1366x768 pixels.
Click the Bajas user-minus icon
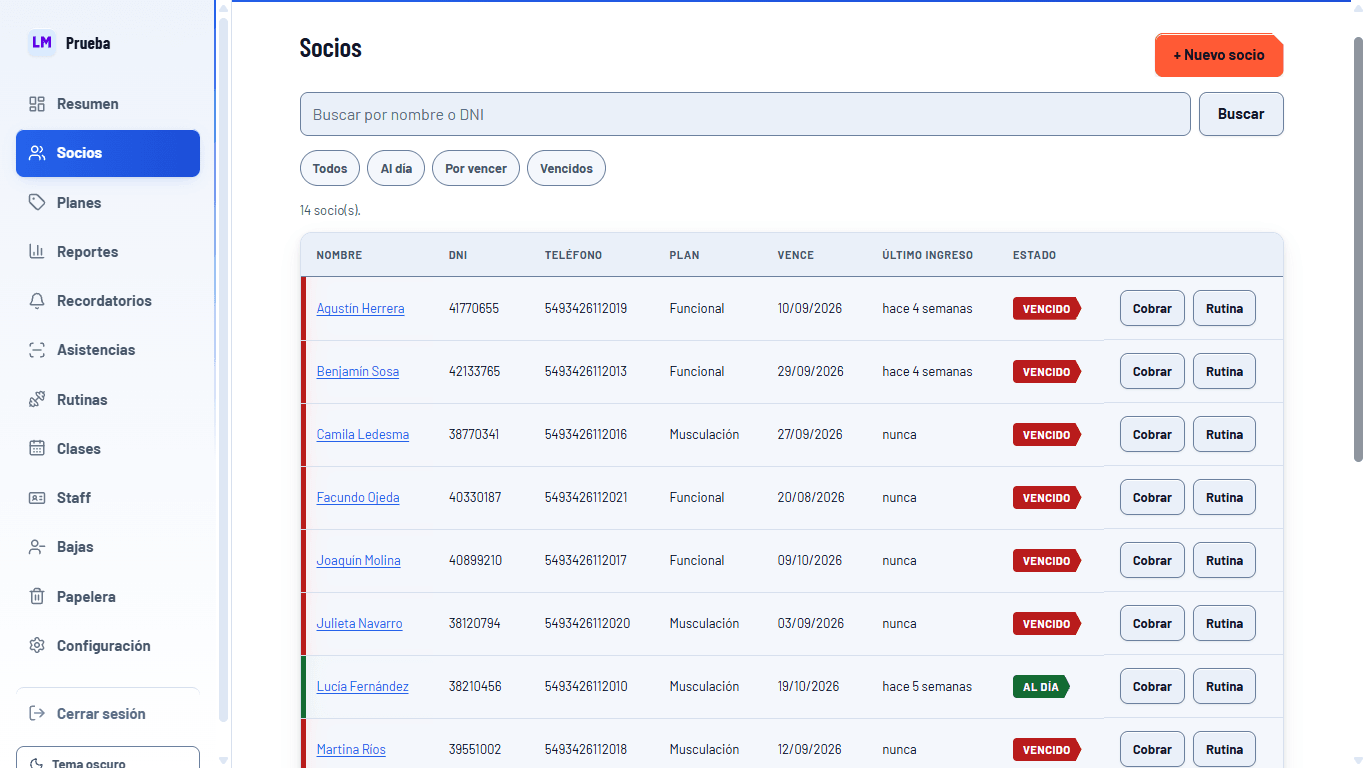pyautogui.click(x=37, y=547)
